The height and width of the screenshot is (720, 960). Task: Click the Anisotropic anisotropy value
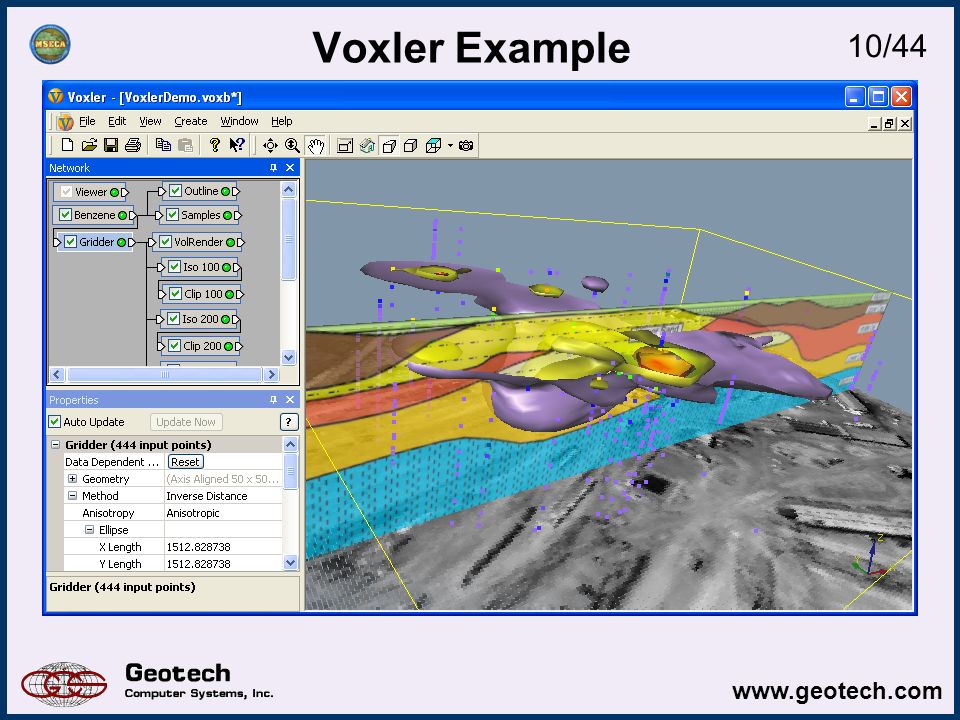(193, 513)
